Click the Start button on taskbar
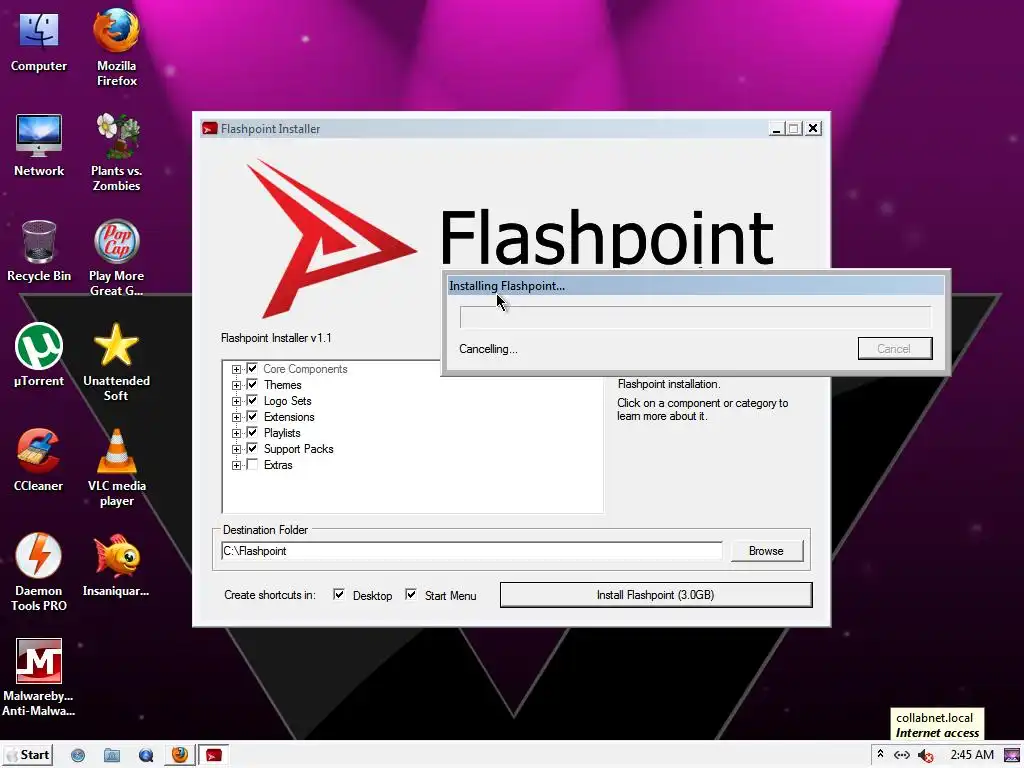The width and height of the screenshot is (1024, 768). [27, 755]
